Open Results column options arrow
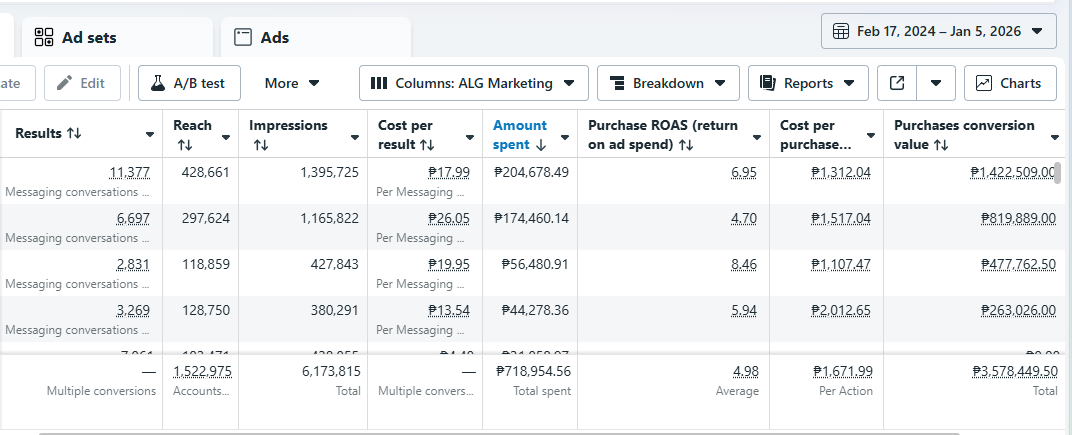Viewport: 1072px width, 435px height. (x=150, y=134)
